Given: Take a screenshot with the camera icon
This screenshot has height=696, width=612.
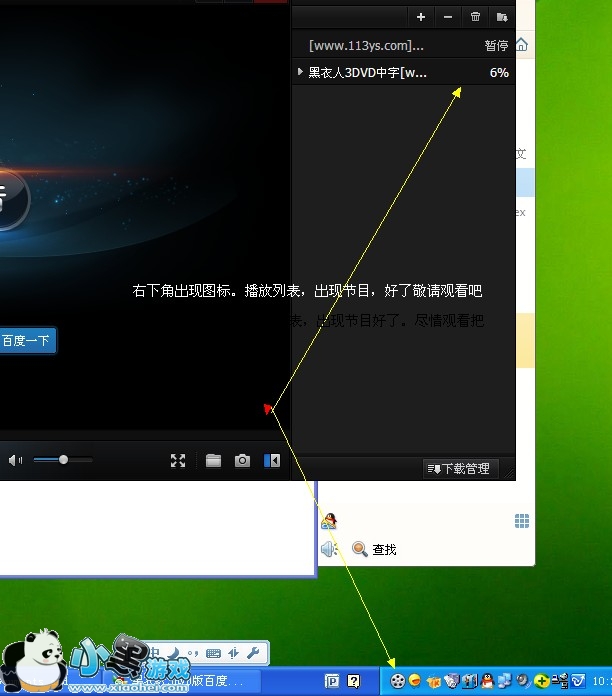Looking at the screenshot, I should (x=242, y=460).
